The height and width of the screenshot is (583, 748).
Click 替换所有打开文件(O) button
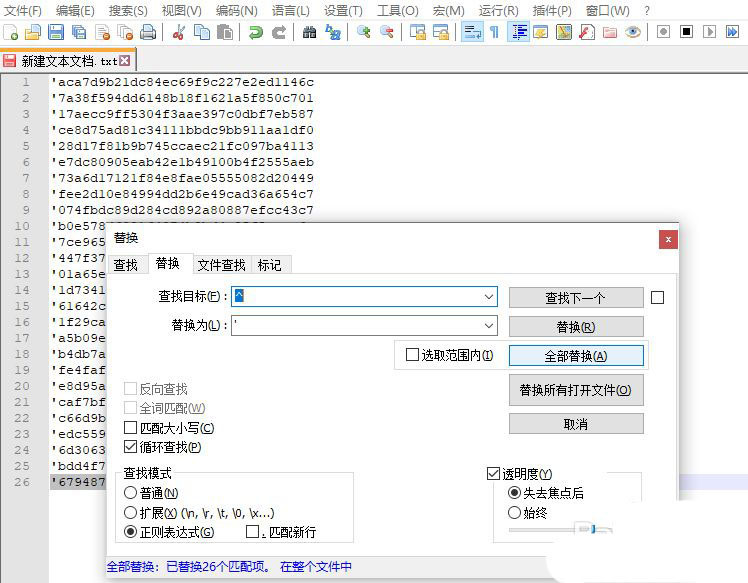pyautogui.click(x=576, y=390)
